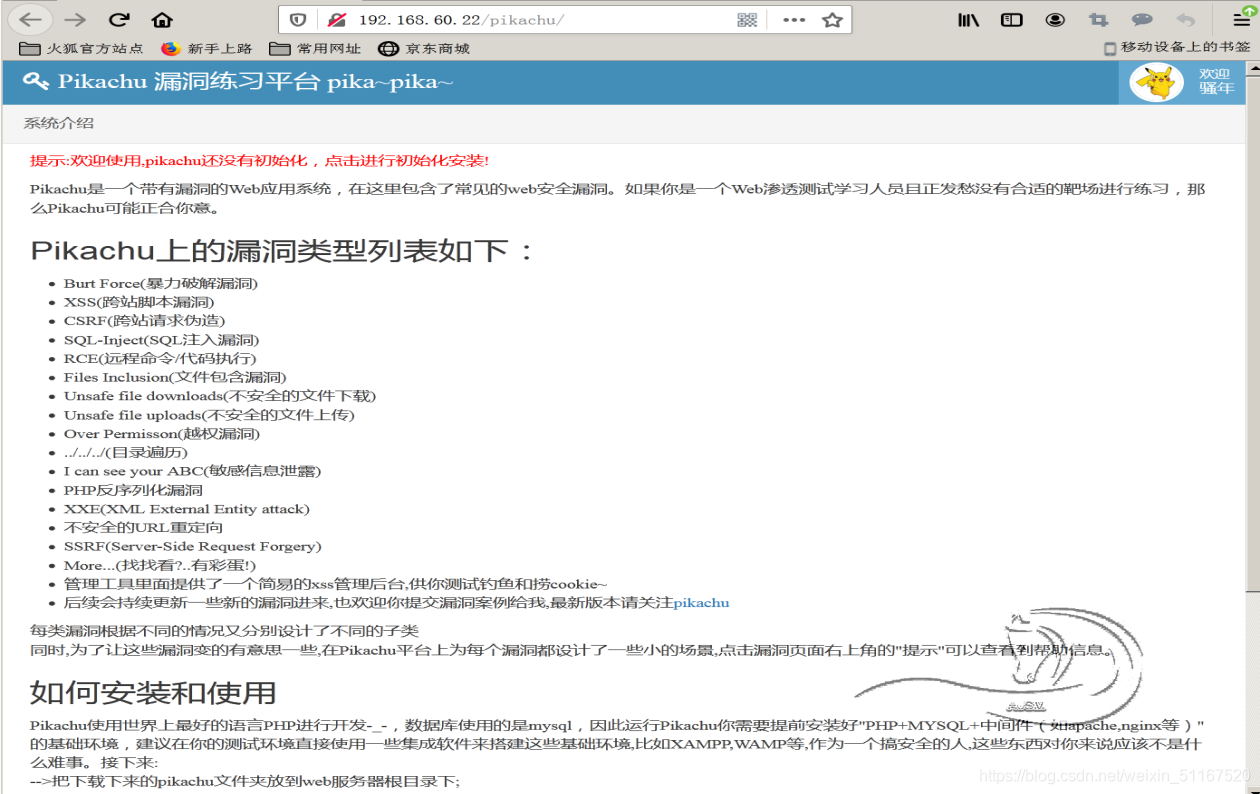Click the browser Forward arrow button
Image resolution: width=1260 pixels, height=794 pixels.
tap(74, 19)
